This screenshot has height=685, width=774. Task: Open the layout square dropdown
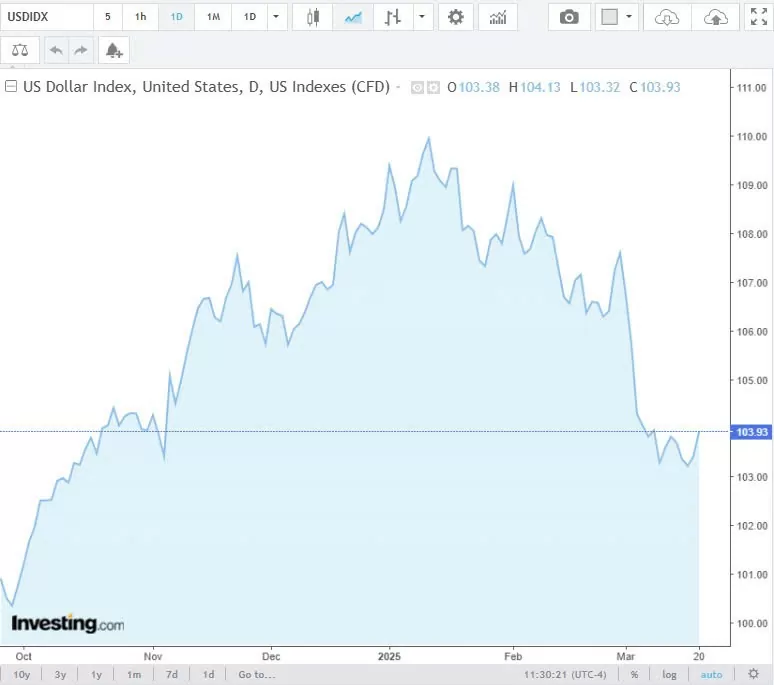click(x=617, y=17)
